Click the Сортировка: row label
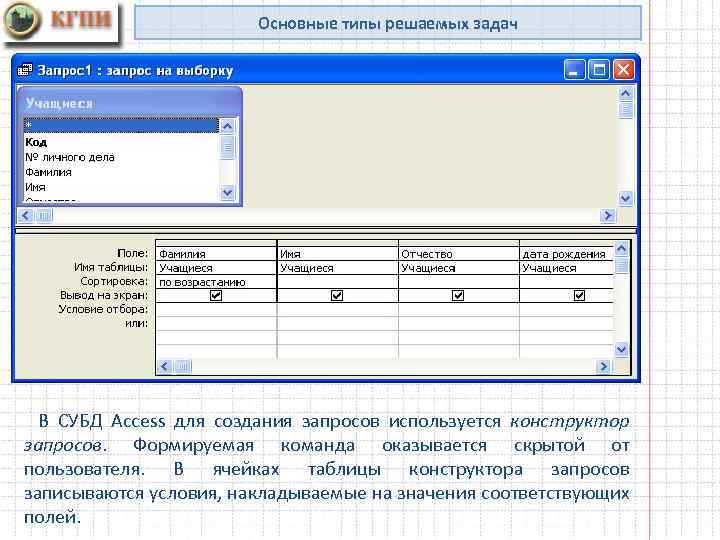Image resolution: width=720 pixels, height=540 pixels. 114,281
